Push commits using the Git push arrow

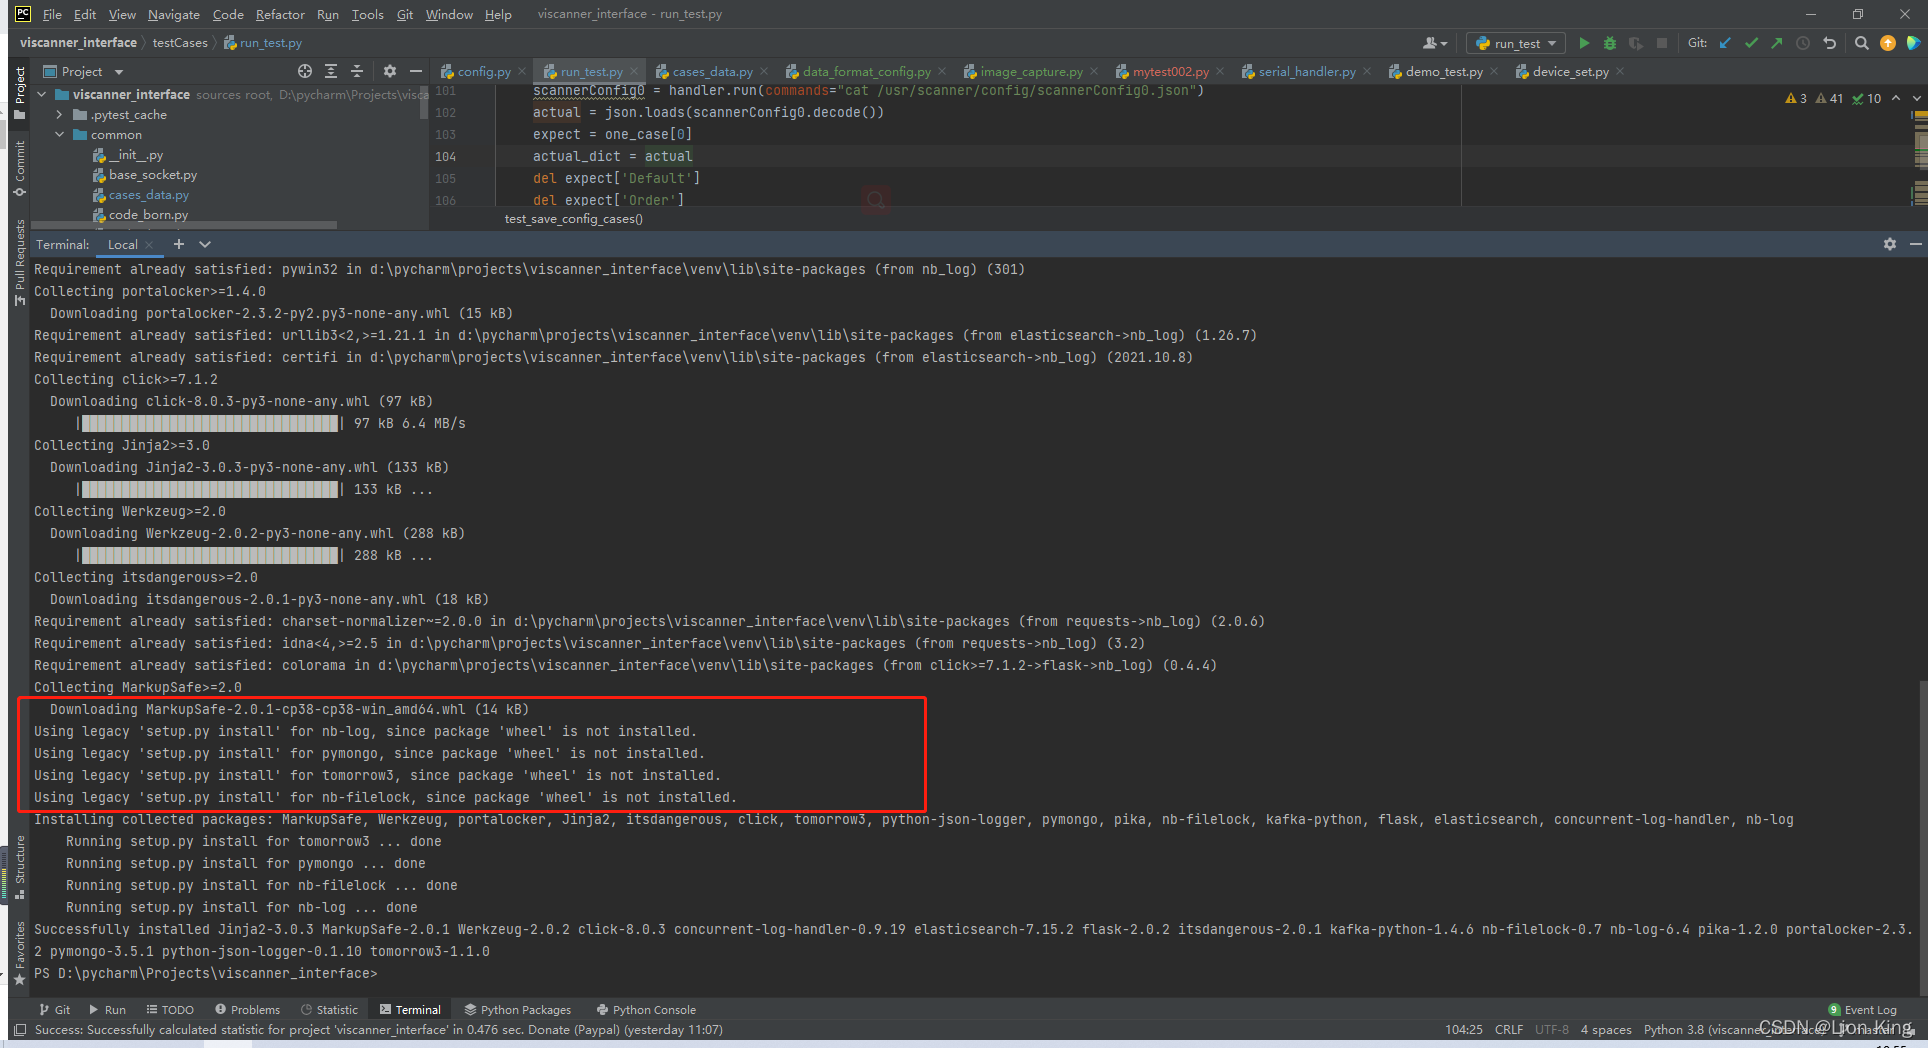1777,43
